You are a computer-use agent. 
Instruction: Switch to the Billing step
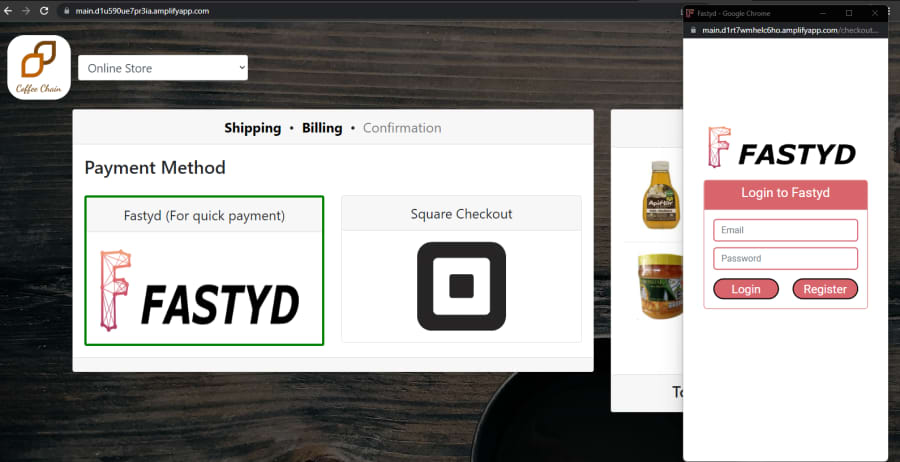(322, 128)
